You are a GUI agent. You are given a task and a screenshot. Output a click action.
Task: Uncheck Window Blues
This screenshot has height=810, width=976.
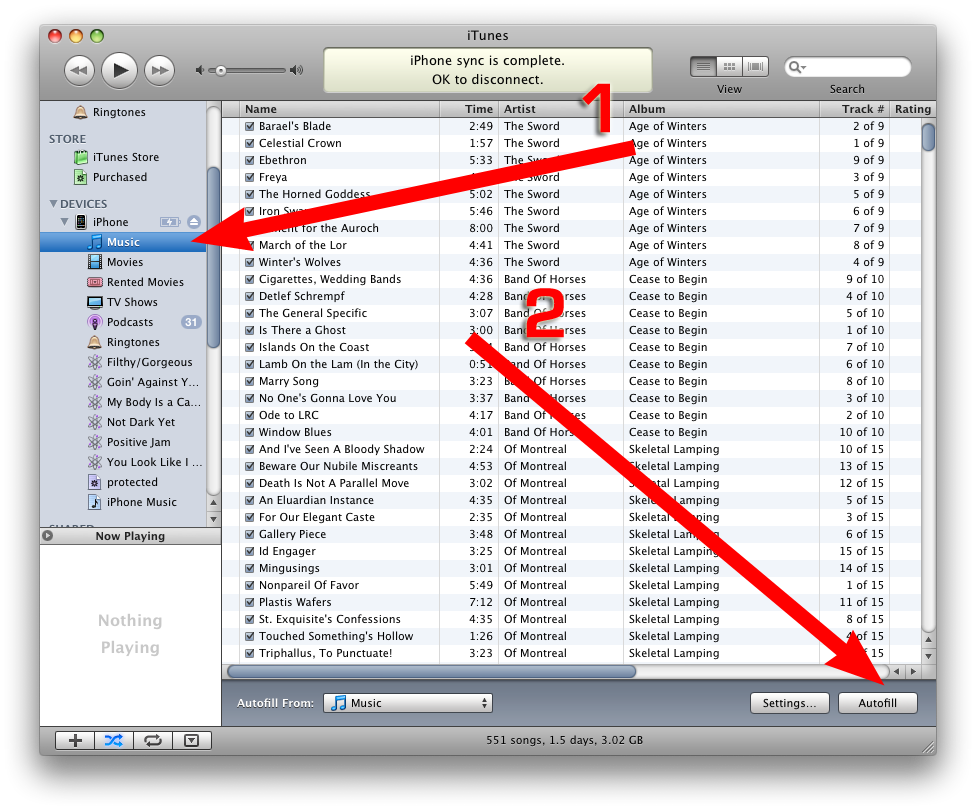click(250, 432)
